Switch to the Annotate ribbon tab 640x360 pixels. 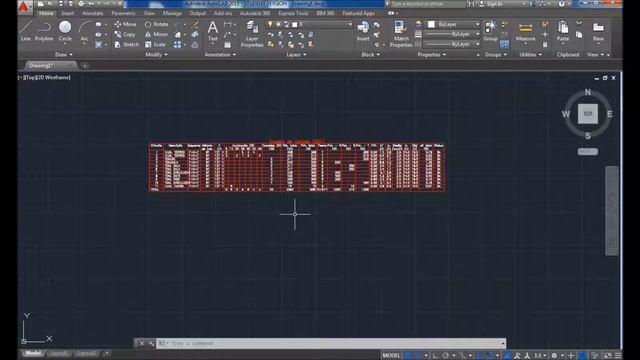click(93, 13)
